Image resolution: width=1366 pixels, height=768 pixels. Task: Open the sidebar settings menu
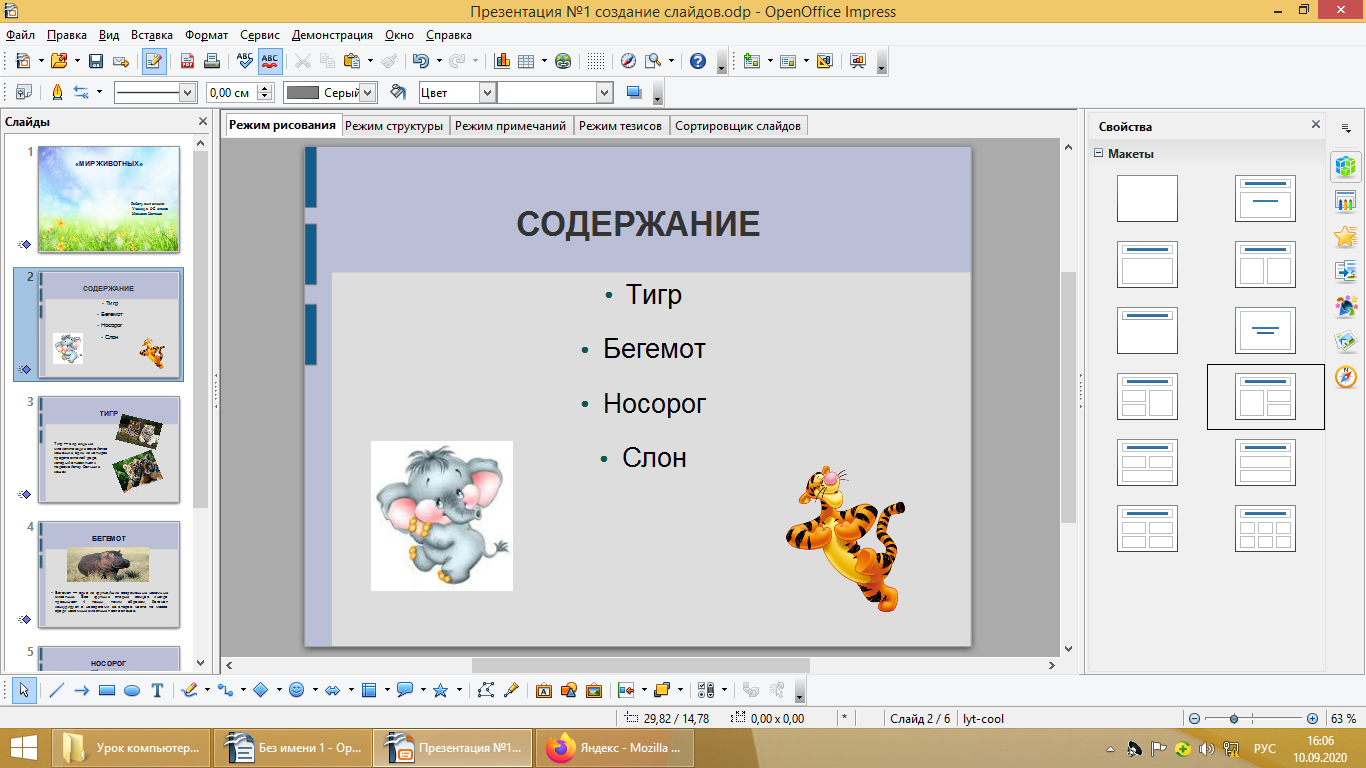(x=1345, y=127)
